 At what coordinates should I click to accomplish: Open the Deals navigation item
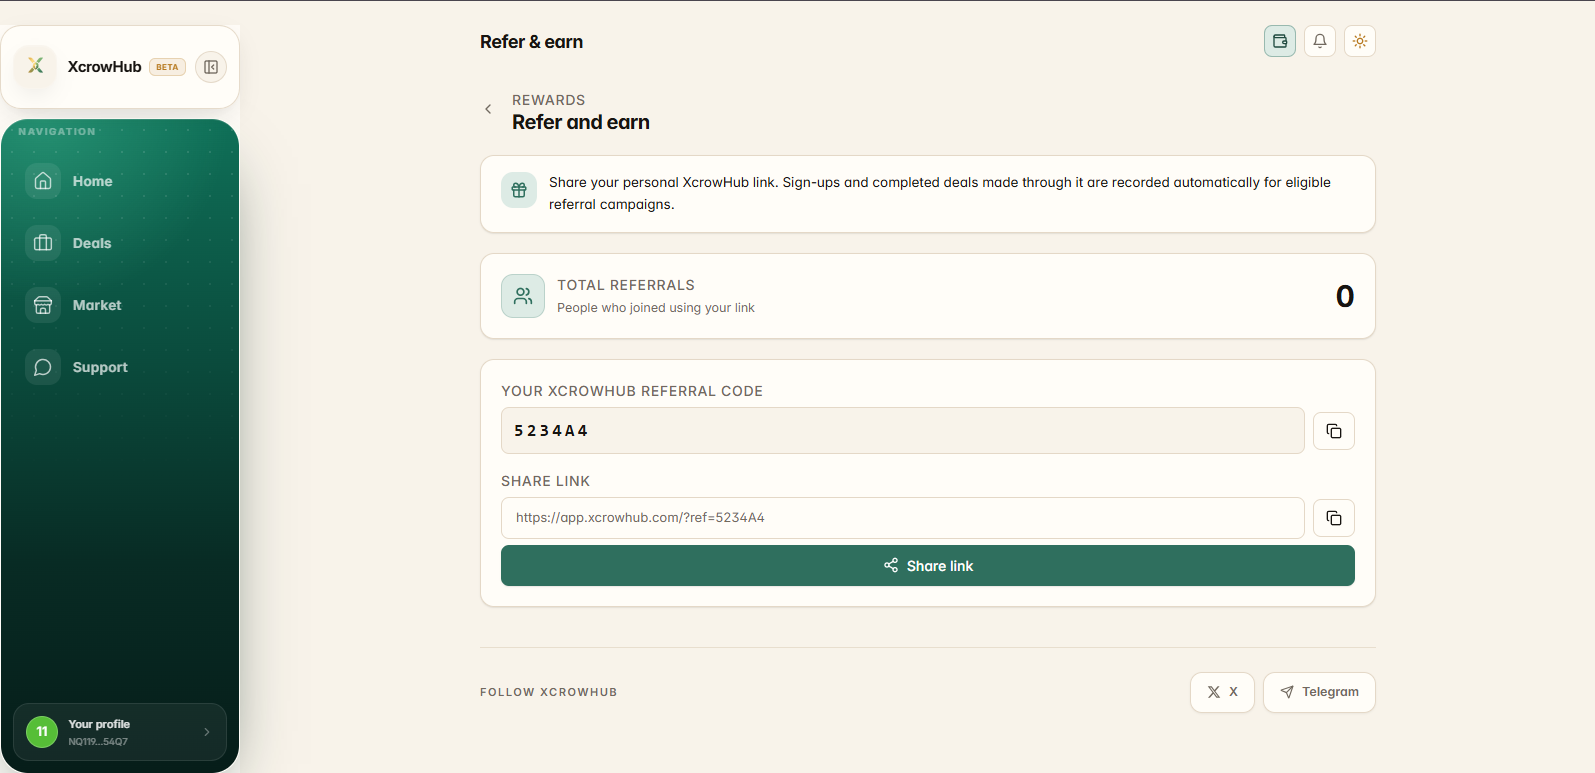tap(120, 243)
